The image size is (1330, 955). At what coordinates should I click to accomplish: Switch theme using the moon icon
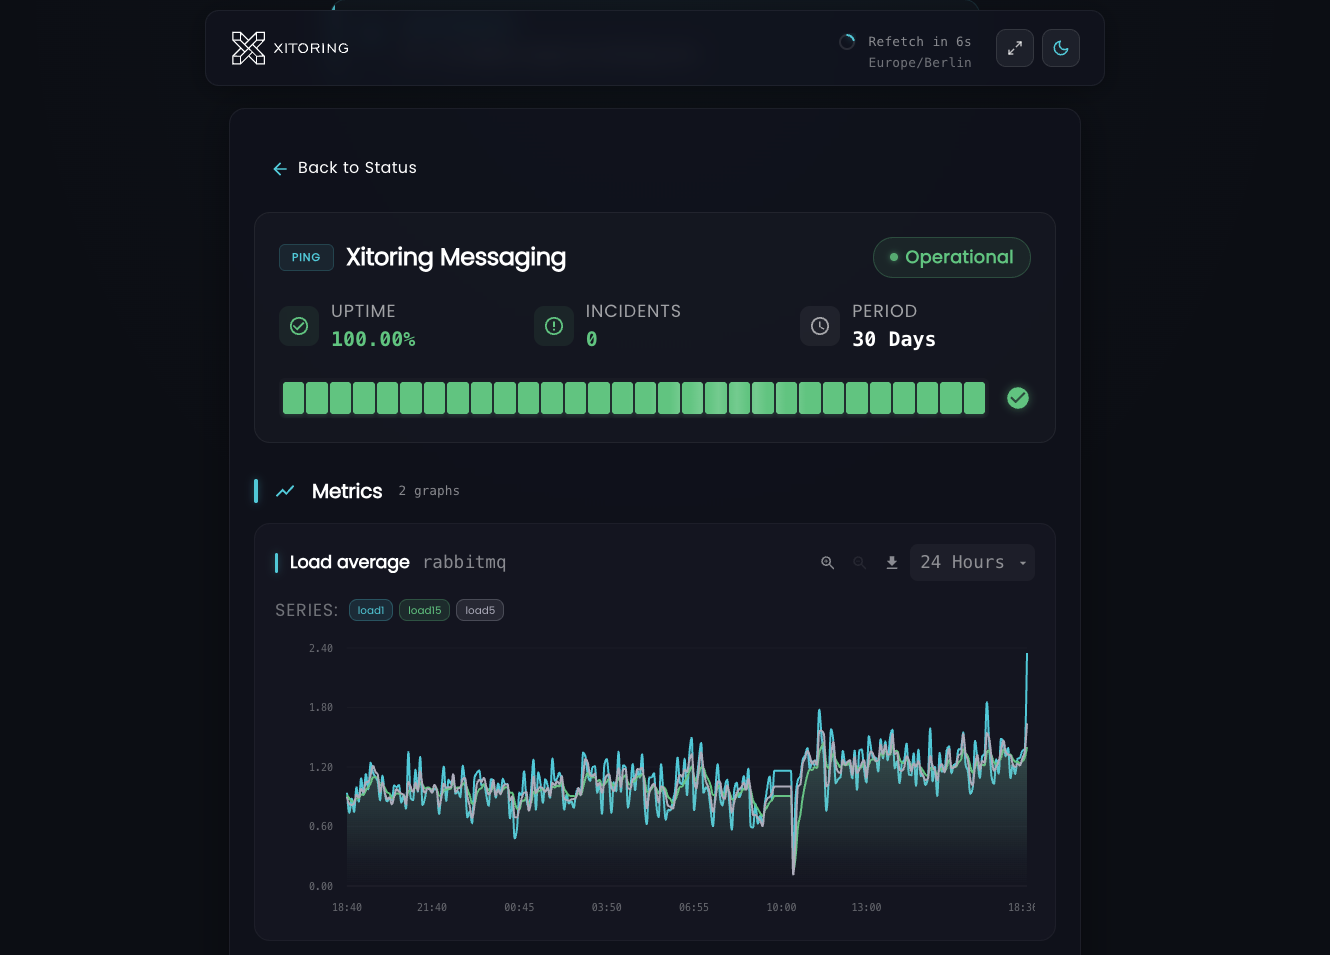point(1060,48)
